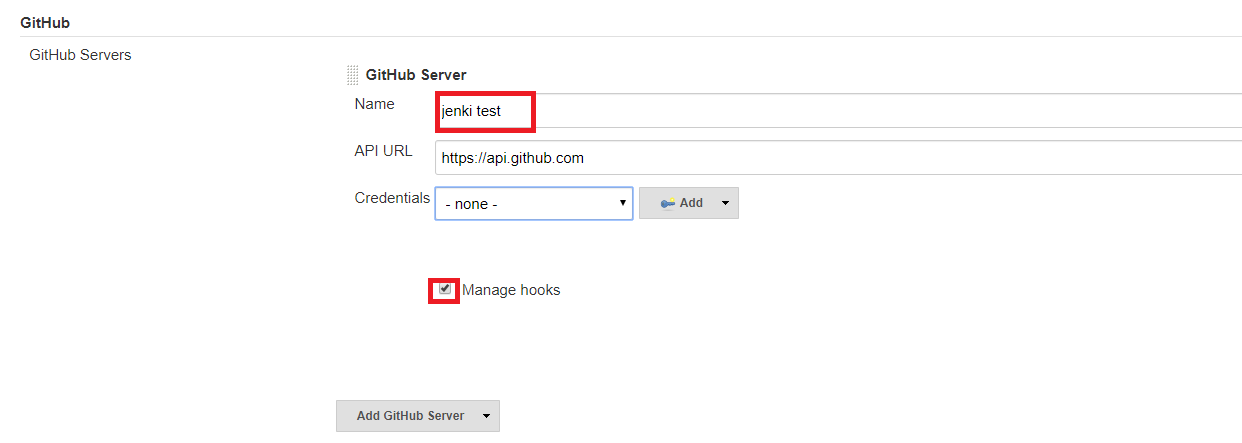Screen dimensions: 1242x443
Task: Select the GitHub section heading
Action: (45, 21)
